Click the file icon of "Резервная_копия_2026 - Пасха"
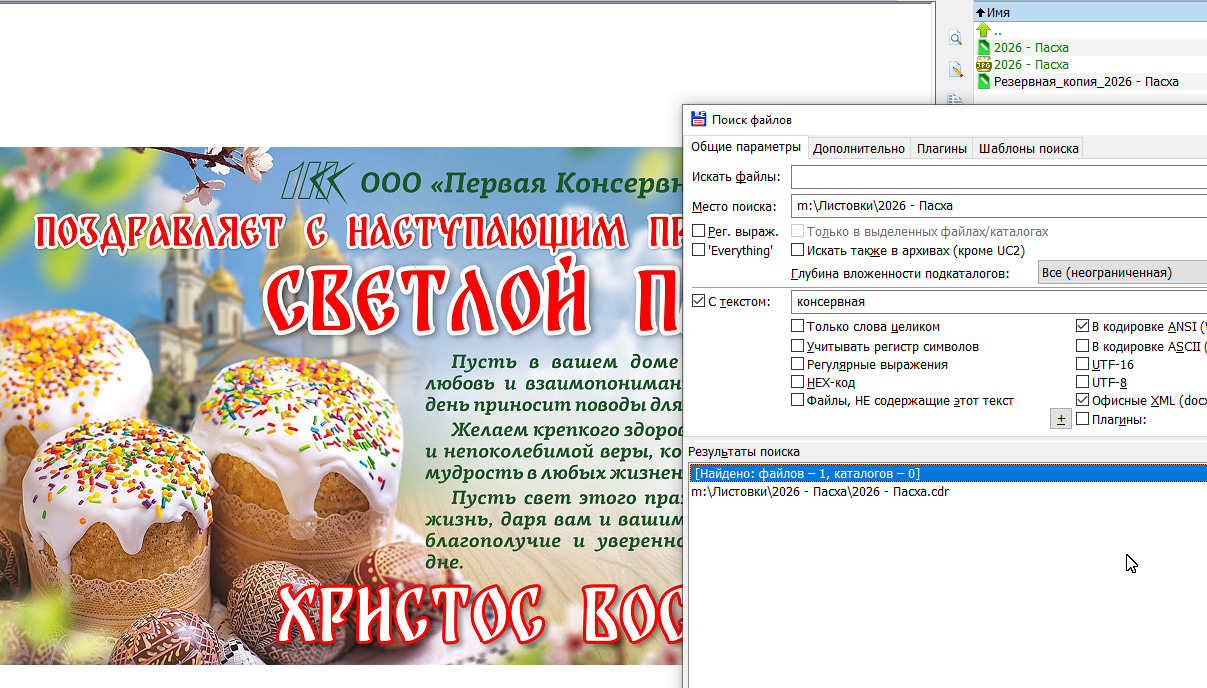This screenshot has height=688, width=1207. click(x=983, y=81)
